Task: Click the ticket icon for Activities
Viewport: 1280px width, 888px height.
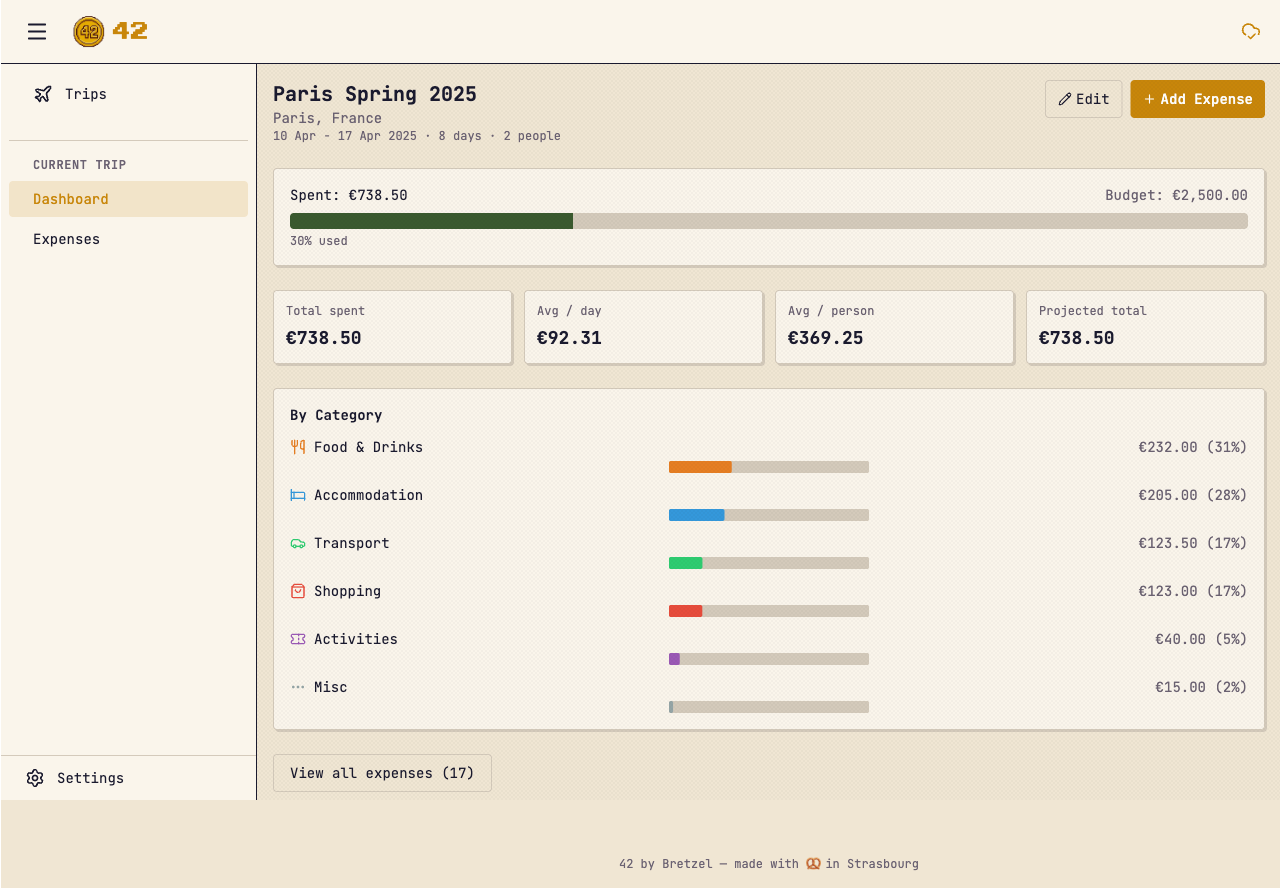Action: coord(297,639)
